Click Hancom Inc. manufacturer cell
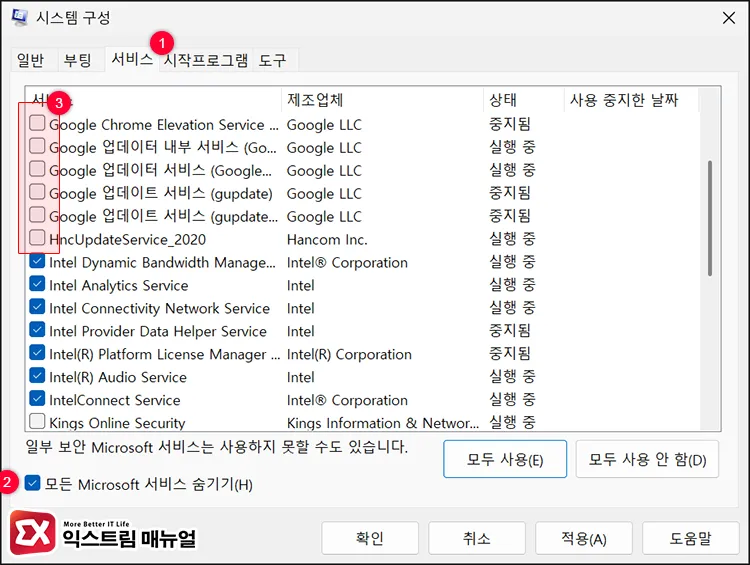Viewport: 750px width, 565px height. [x=327, y=239]
